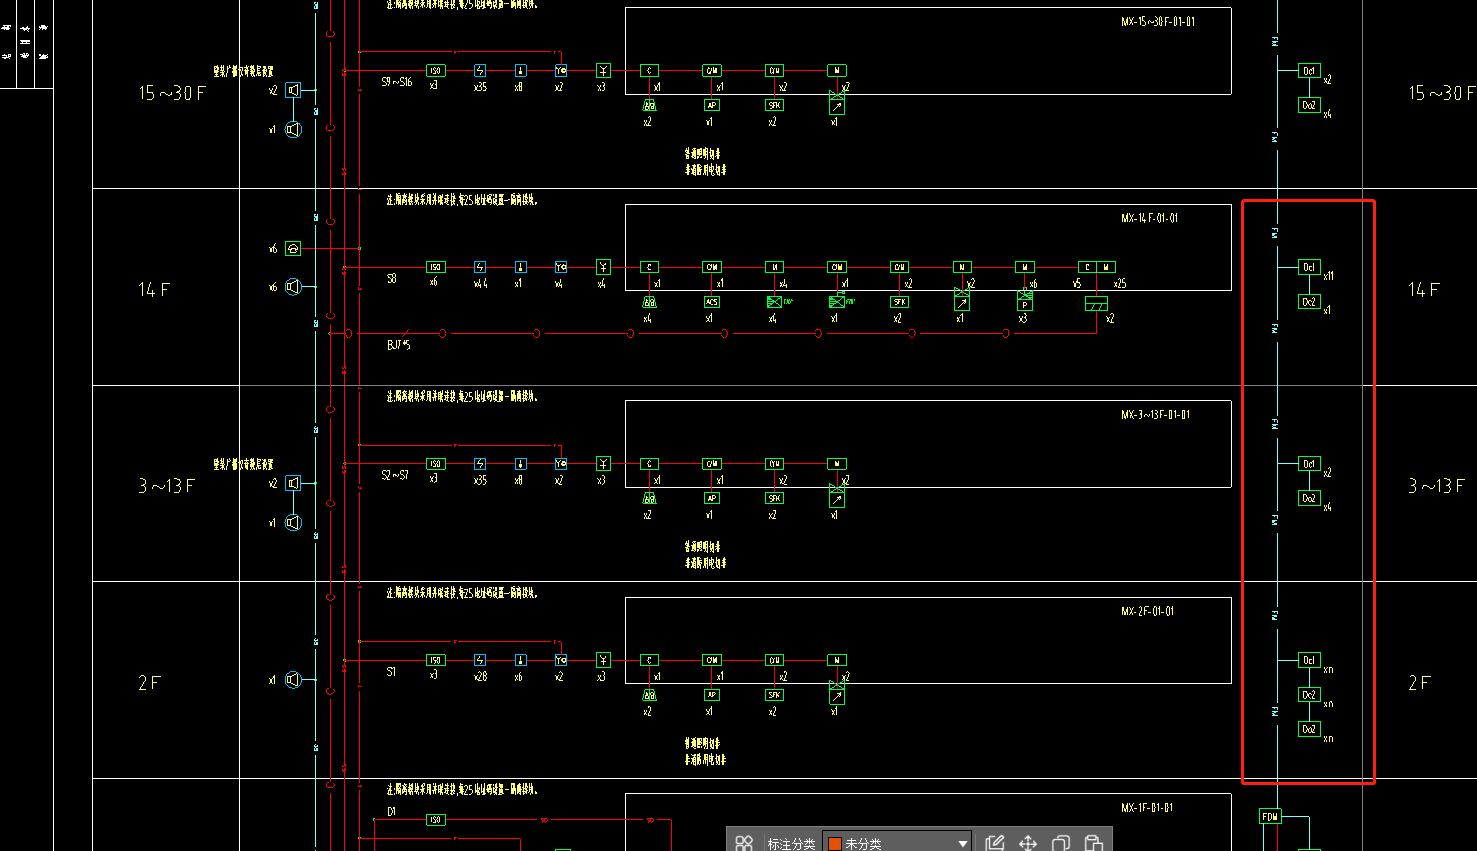Click the left-side 2 F floor label
Image resolution: width=1477 pixels, height=851 pixels.
click(x=149, y=683)
